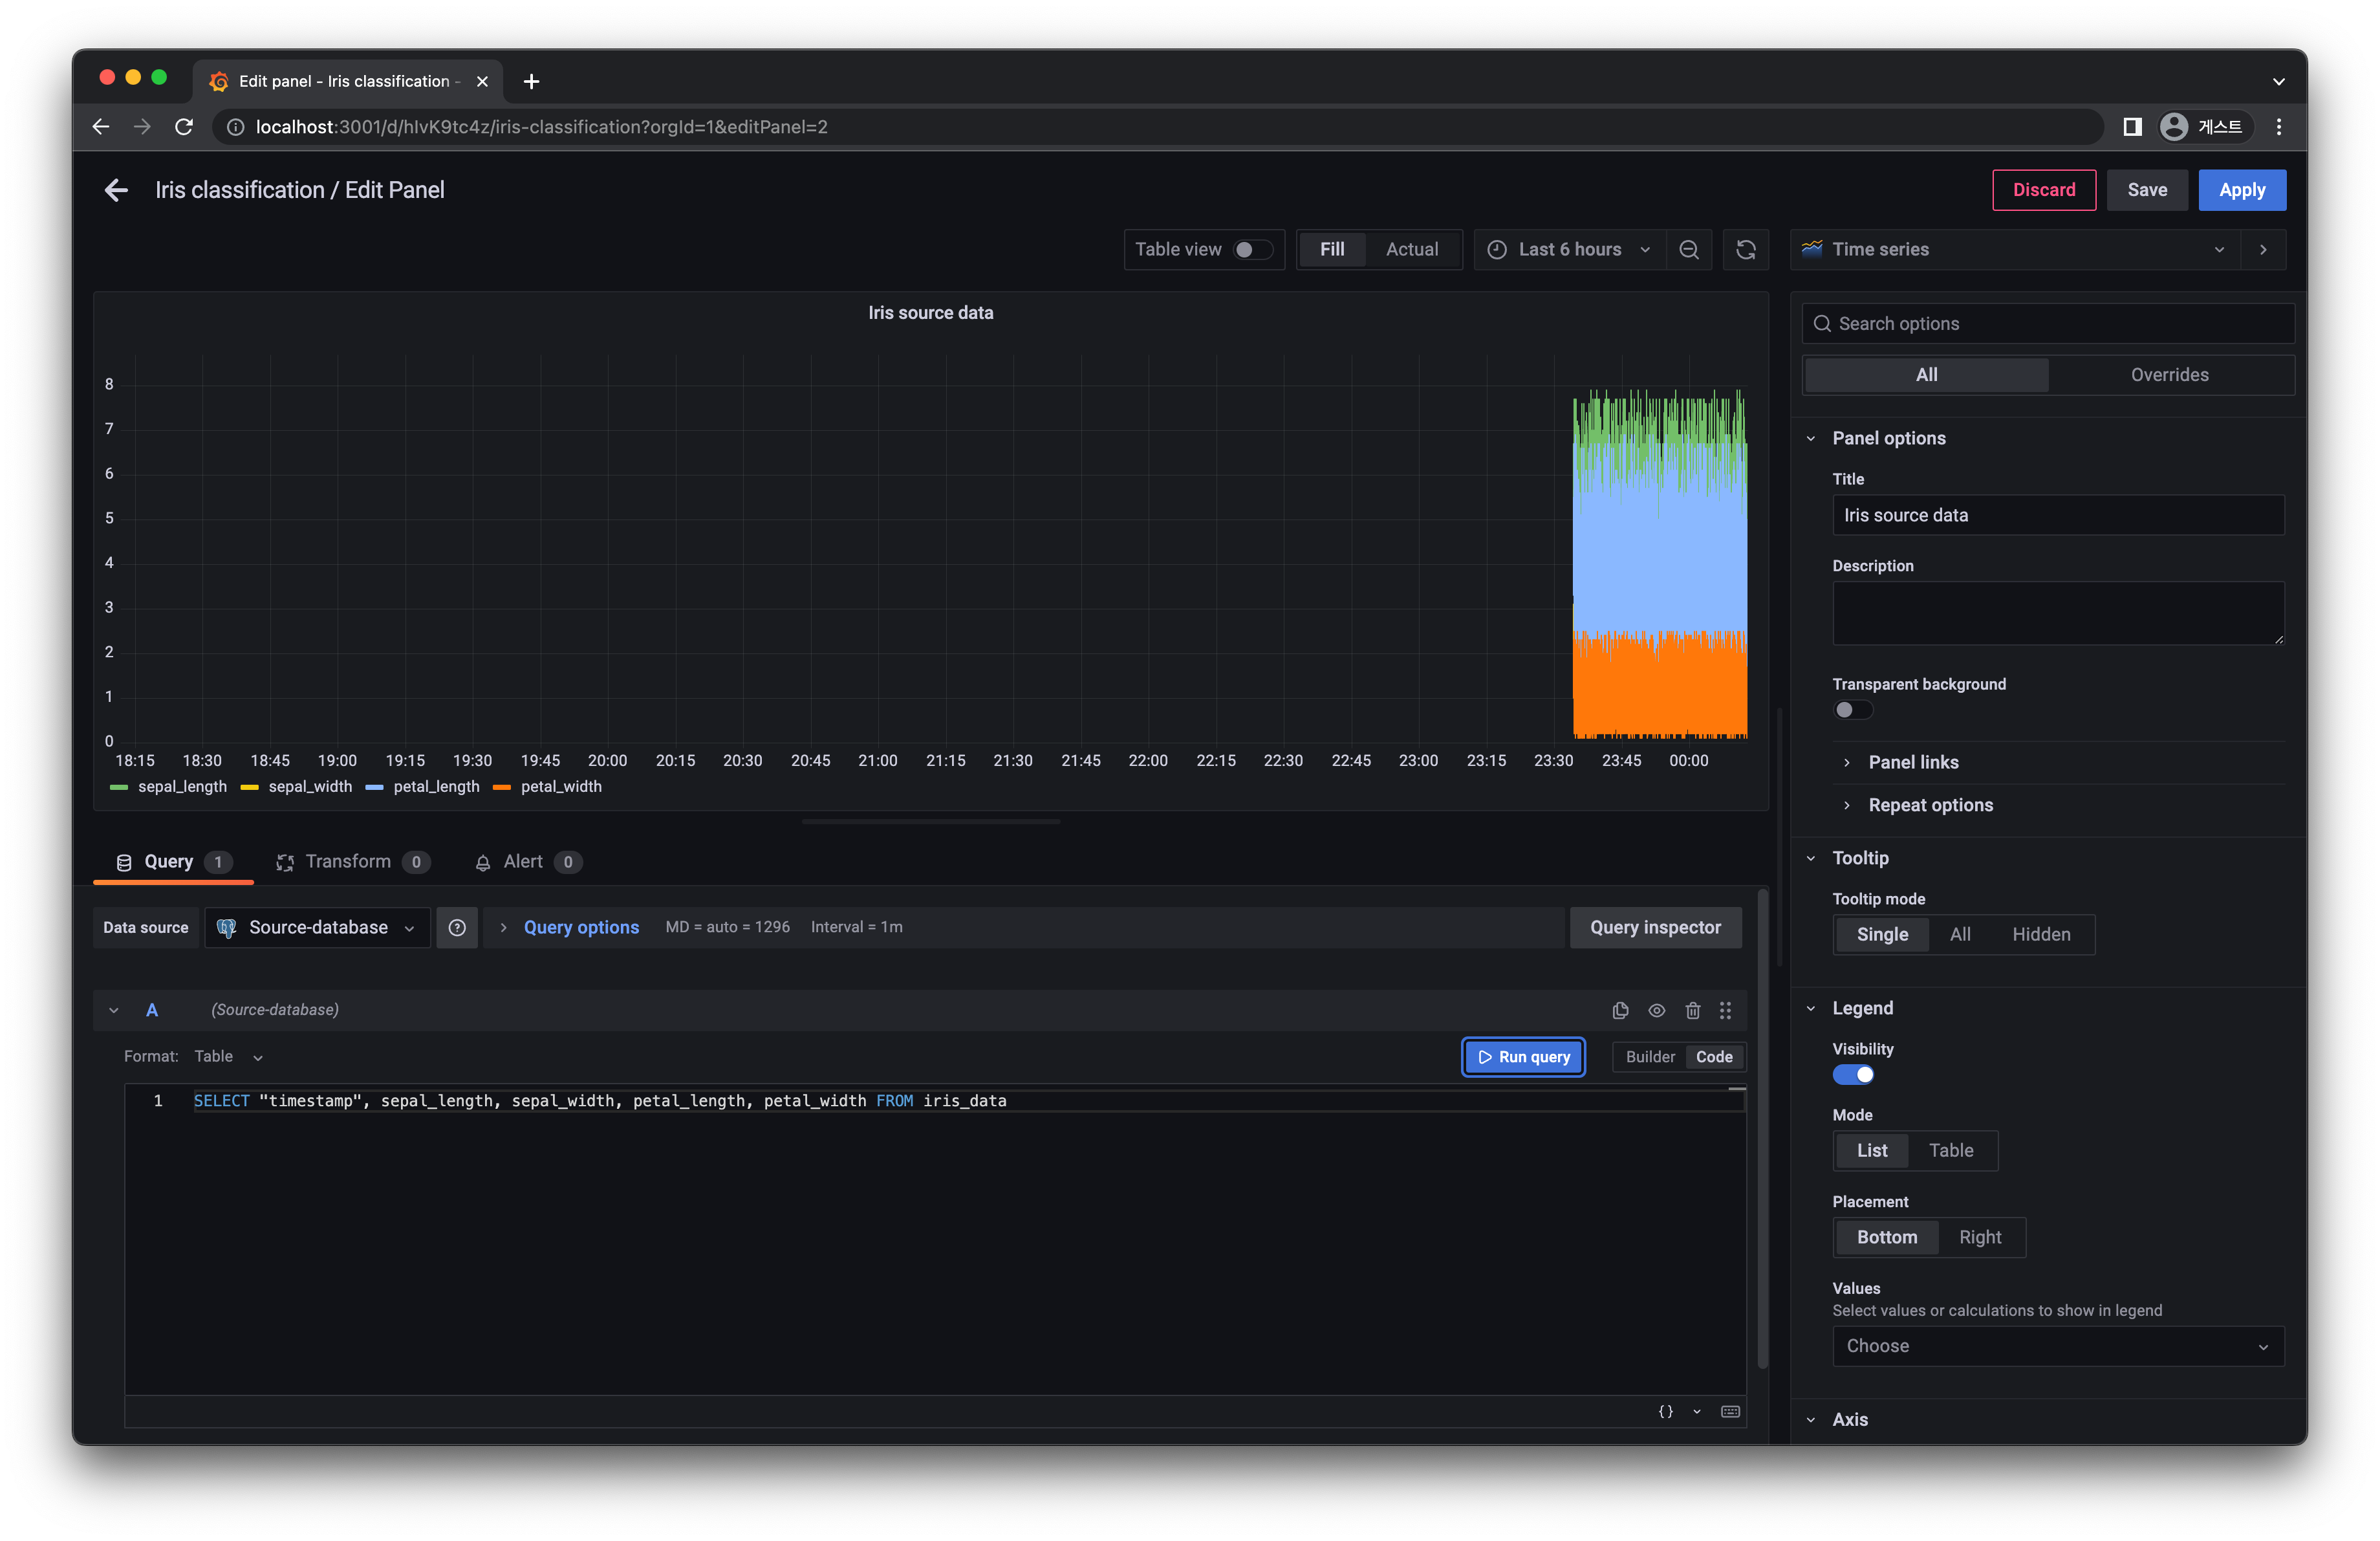Choose Right legend placement
The height and width of the screenshot is (1541, 2380).
coord(1979,1238)
